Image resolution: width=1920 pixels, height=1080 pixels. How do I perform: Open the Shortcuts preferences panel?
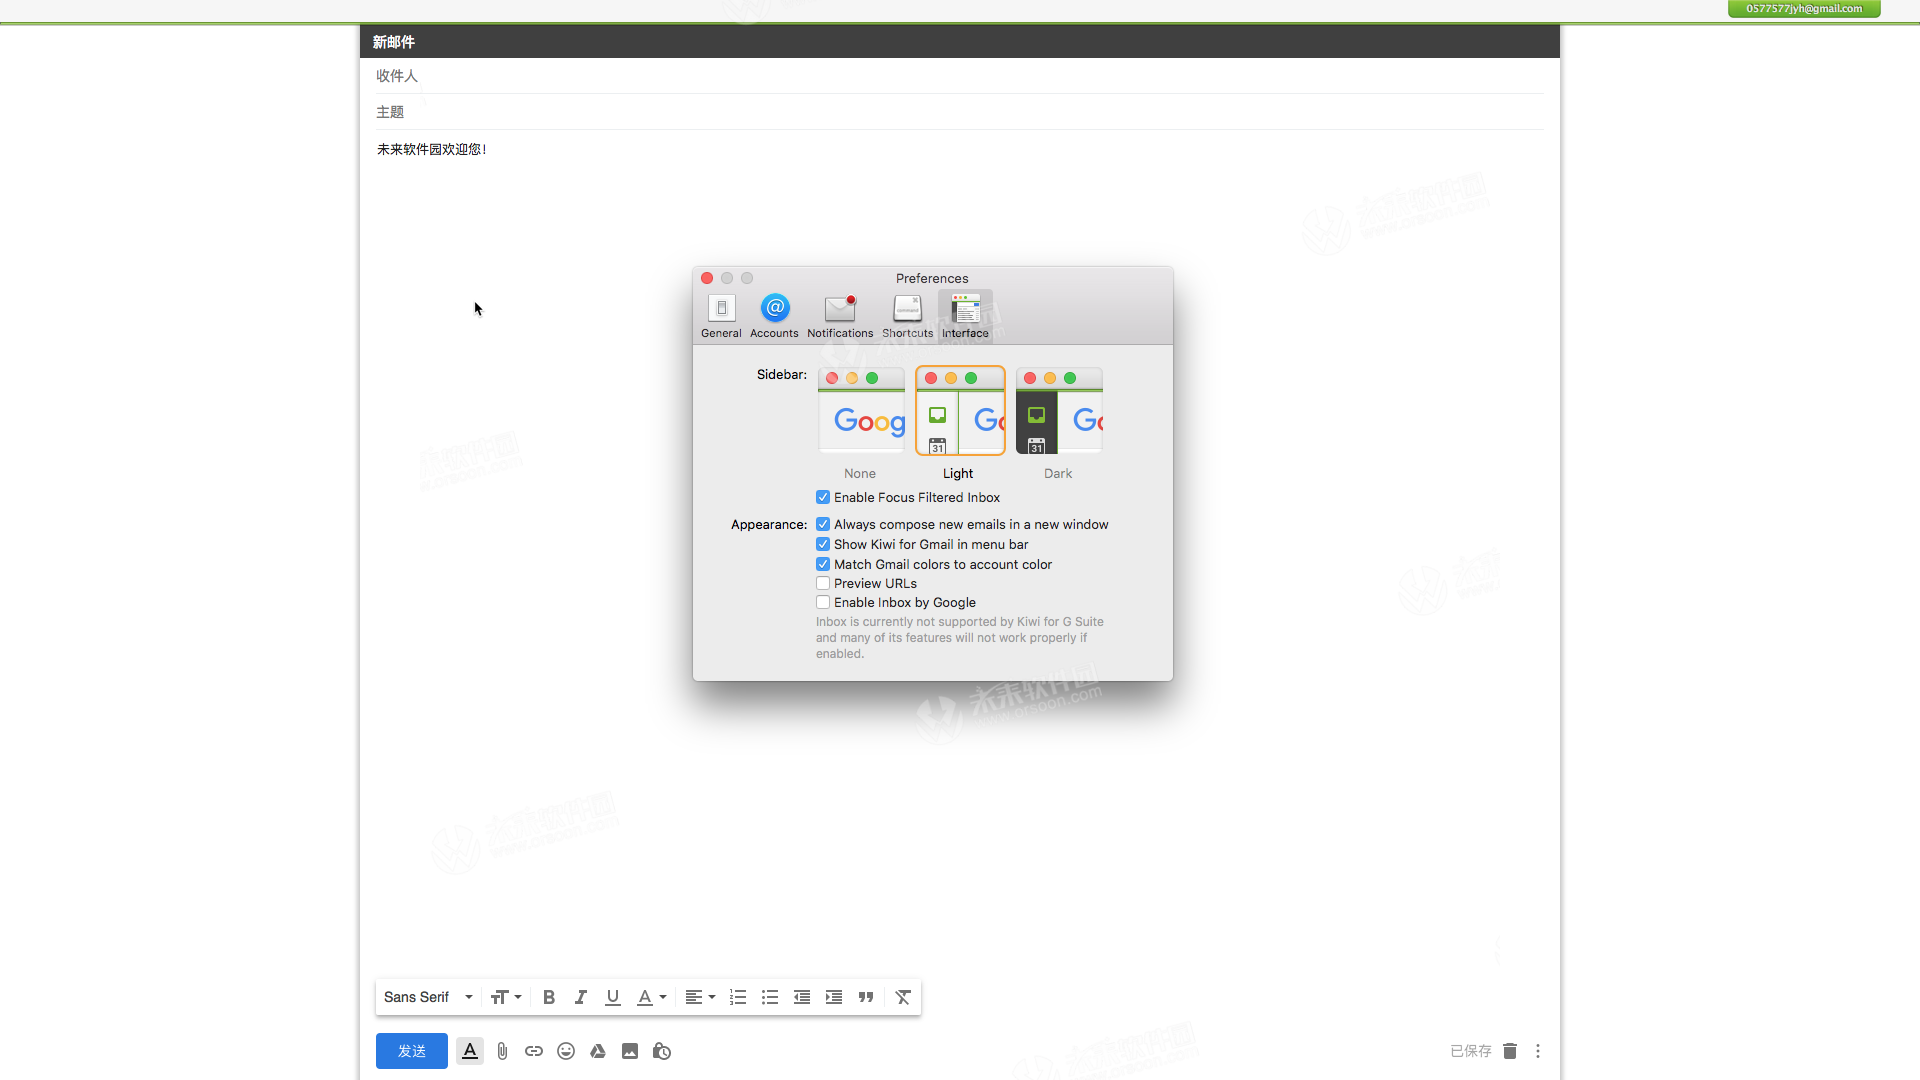tap(907, 314)
